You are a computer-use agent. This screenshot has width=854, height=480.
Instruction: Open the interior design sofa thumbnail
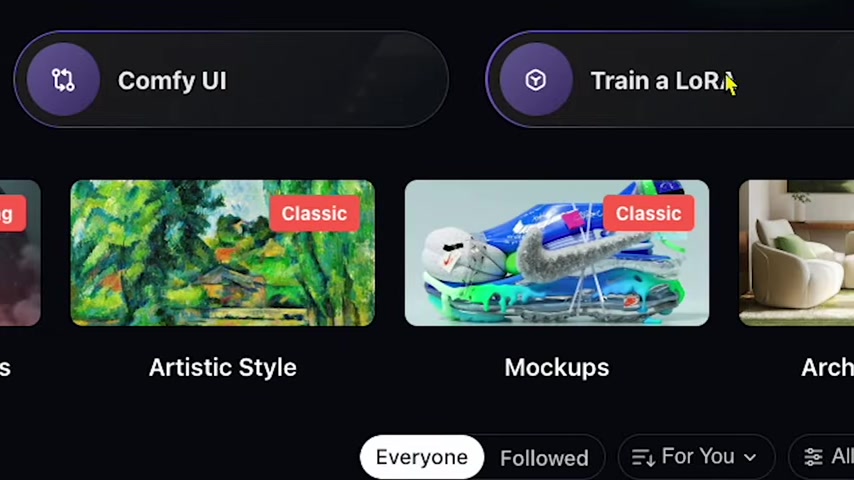coord(796,253)
